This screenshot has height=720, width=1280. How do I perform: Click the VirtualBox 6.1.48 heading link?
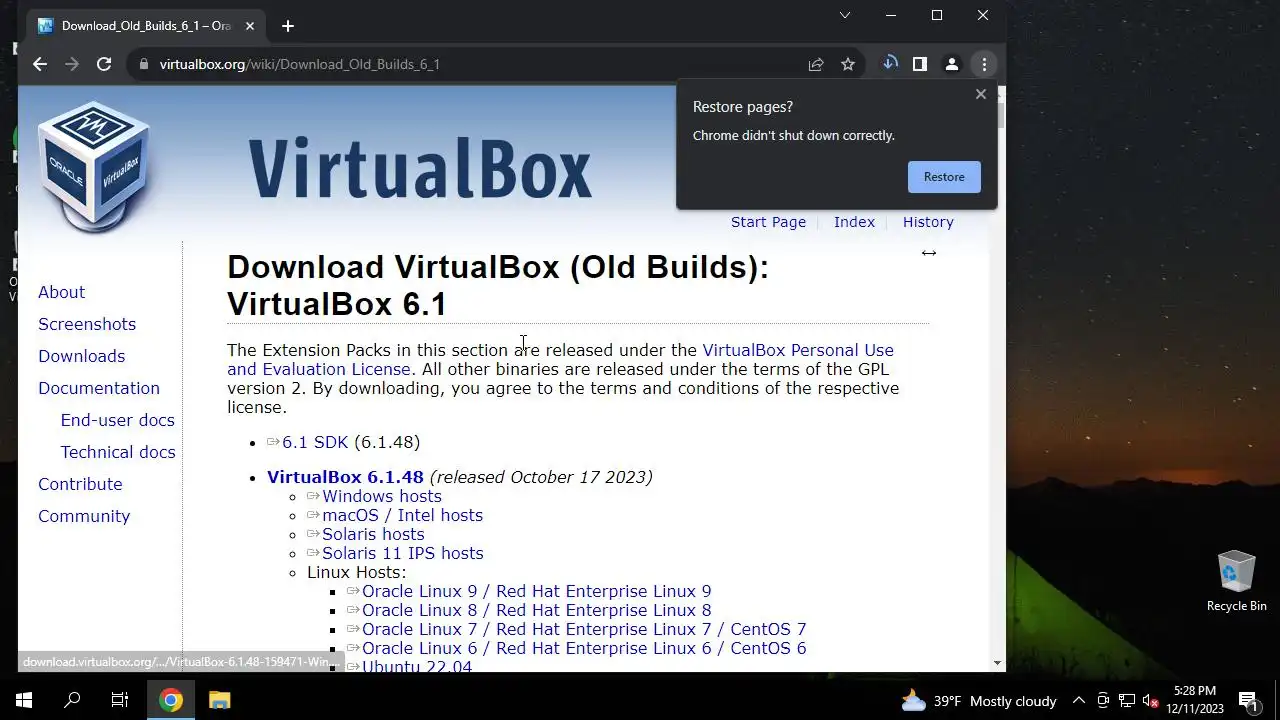tap(345, 477)
